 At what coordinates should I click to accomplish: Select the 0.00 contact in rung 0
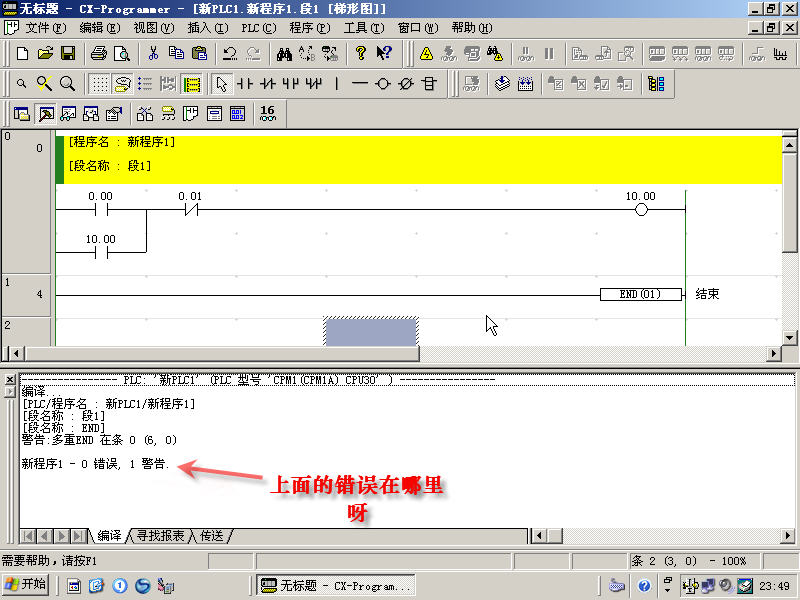point(101,209)
